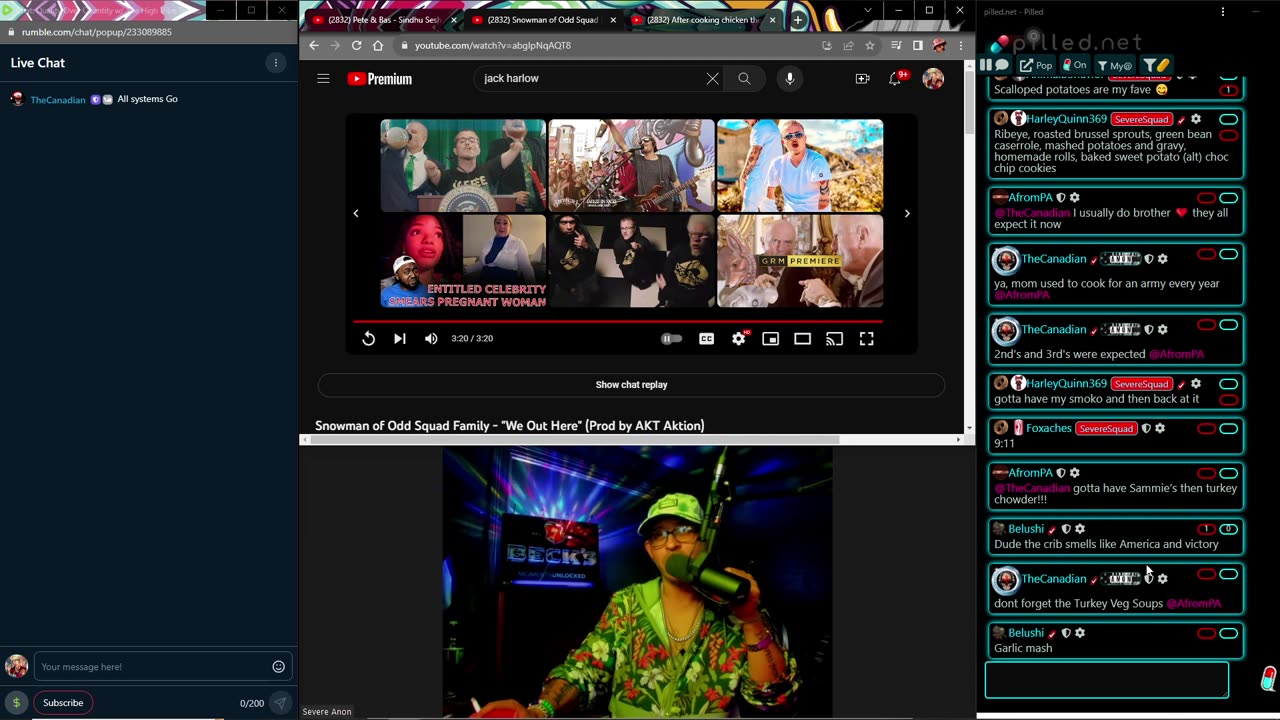
Task: Toggle the 'On' pill switch in pilled.net
Action: click(x=1074, y=65)
